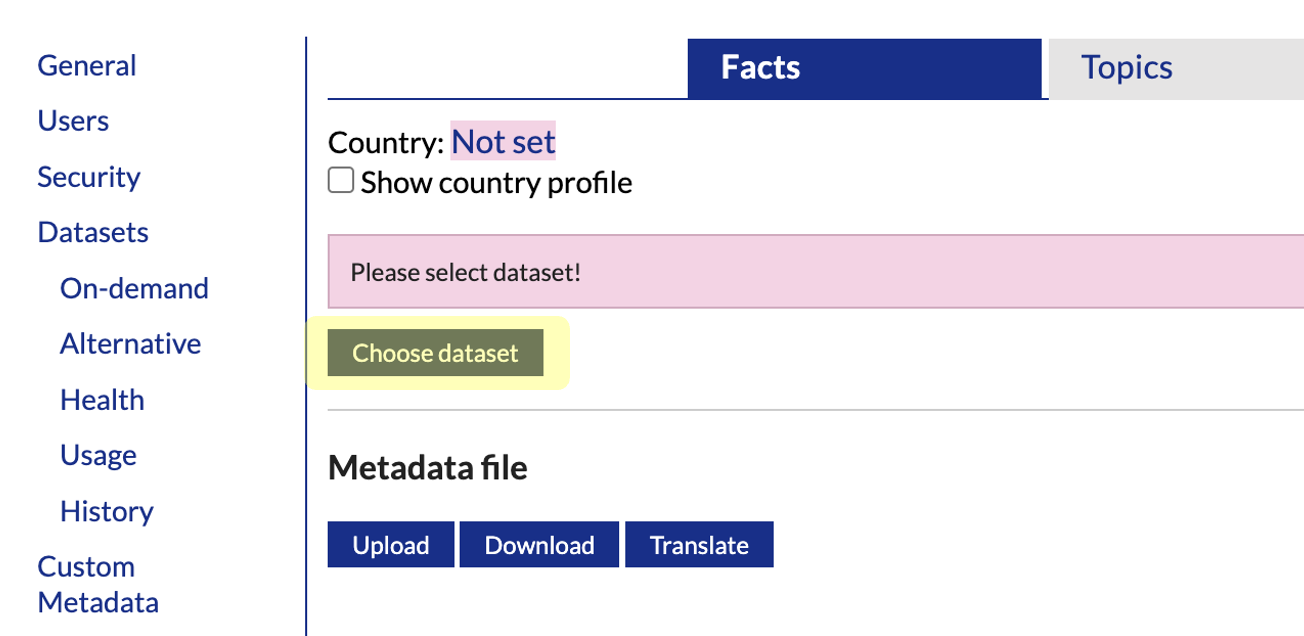Screen dimensions: 1304x636
Task: Open the Usage page
Action: [x=98, y=455]
